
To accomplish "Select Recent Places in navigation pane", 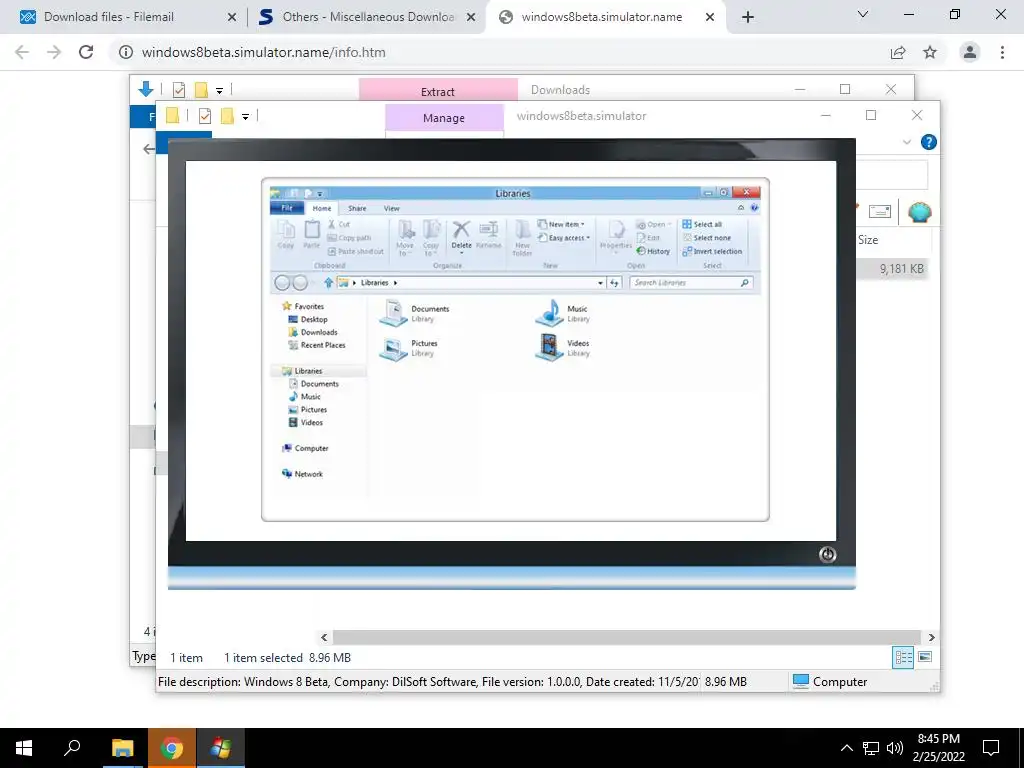I will tap(317, 345).
